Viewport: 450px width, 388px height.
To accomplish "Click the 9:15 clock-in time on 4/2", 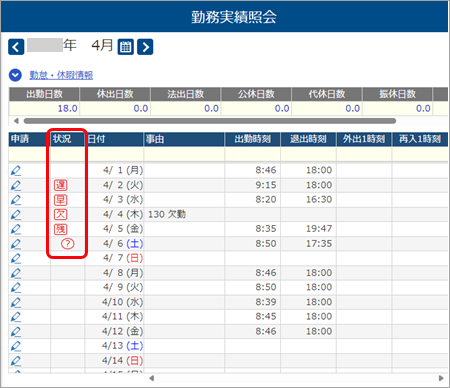I will tap(266, 185).
